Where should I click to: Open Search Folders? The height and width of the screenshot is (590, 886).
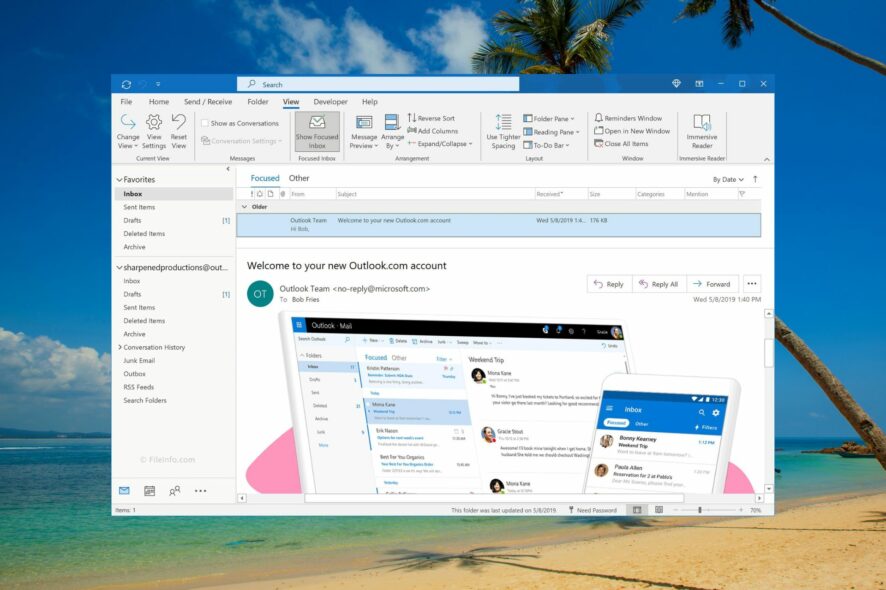[x=145, y=400]
